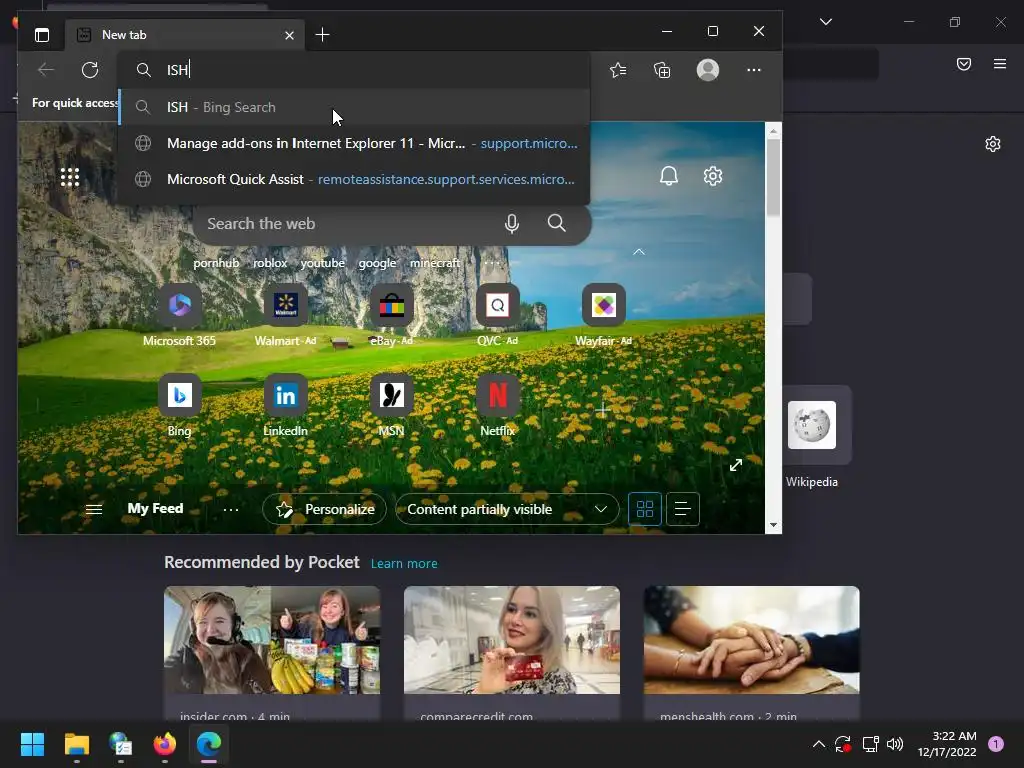This screenshot has height=768, width=1024.
Task: Click the Edge address bar with ISH
Action: pos(354,70)
